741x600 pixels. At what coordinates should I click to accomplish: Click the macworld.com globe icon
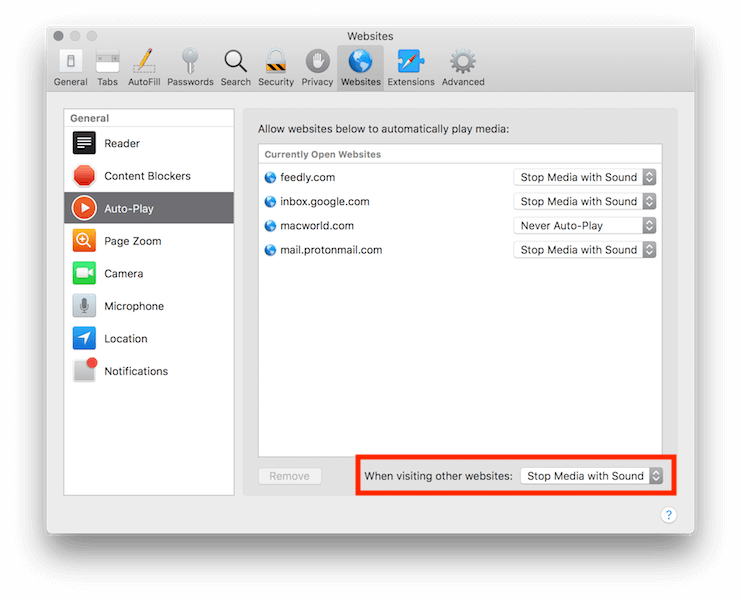(x=270, y=226)
